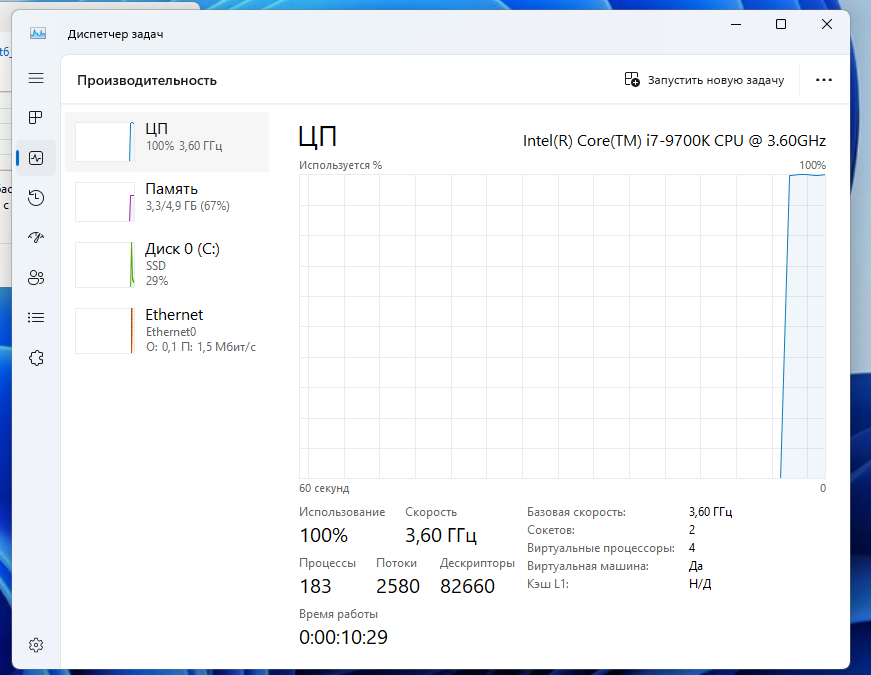Select the Ethernet performance item
The height and width of the screenshot is (675, 871).
(x=167, y=331)
